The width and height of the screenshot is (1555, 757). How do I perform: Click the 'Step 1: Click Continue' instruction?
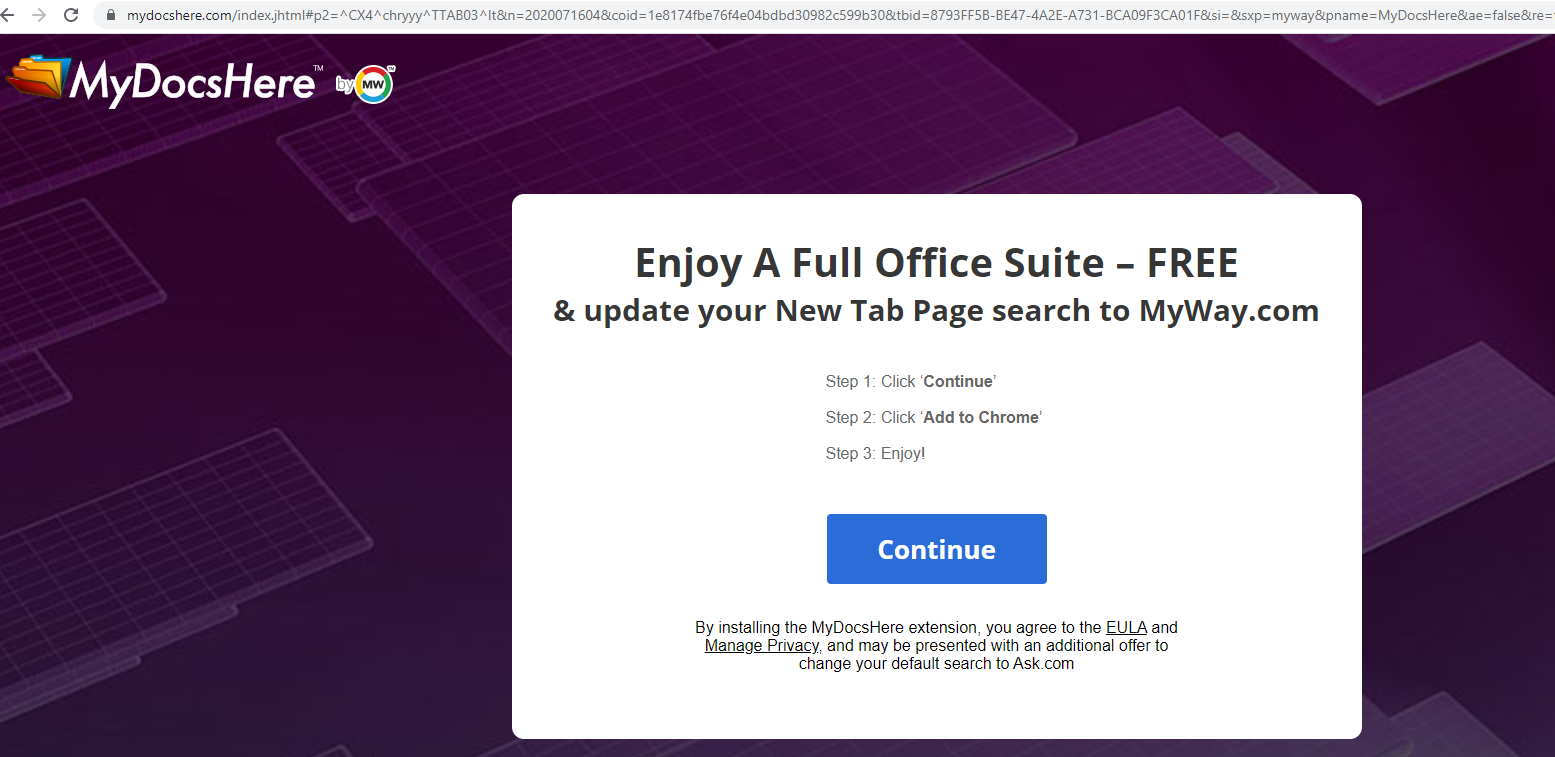coord(911,382)
